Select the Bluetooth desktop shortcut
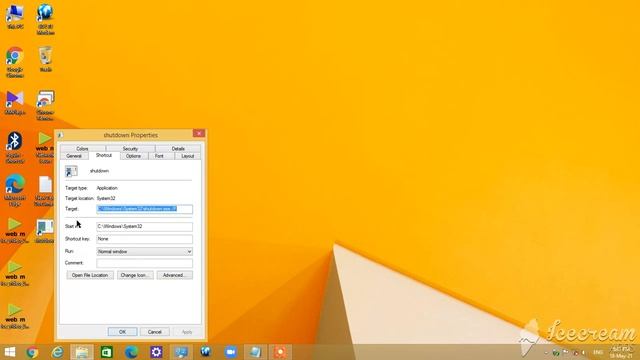The height and width of the screenshot is (360, 640). 15,148
